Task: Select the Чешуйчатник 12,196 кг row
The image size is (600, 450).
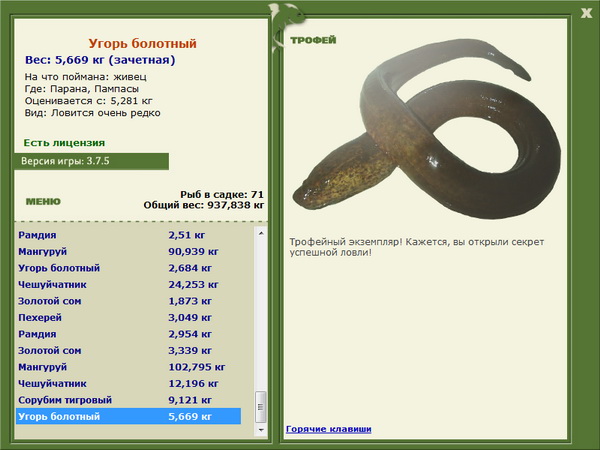Action: point(129,383)
